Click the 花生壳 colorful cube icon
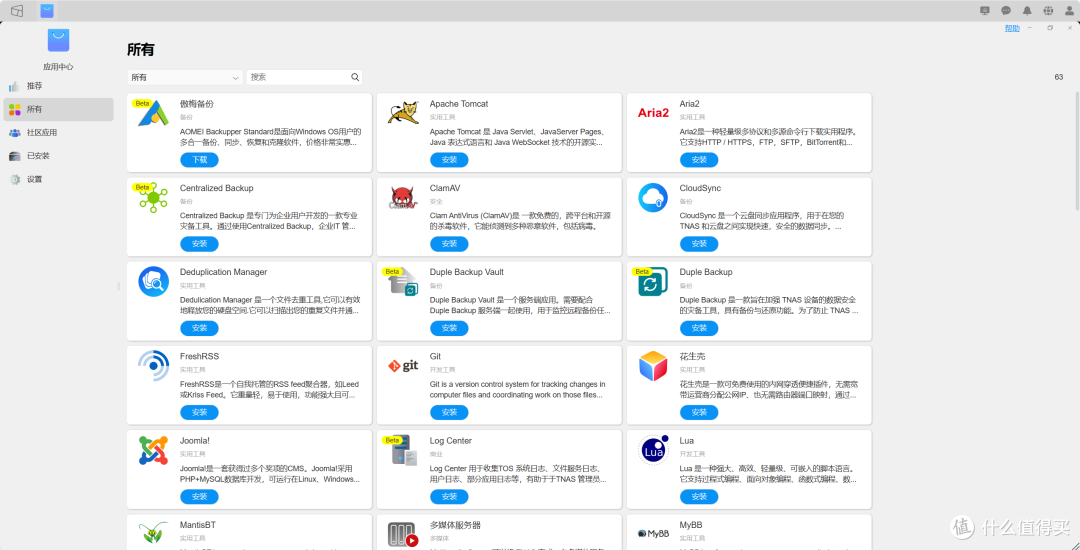1080x550 pixels. 653,366
